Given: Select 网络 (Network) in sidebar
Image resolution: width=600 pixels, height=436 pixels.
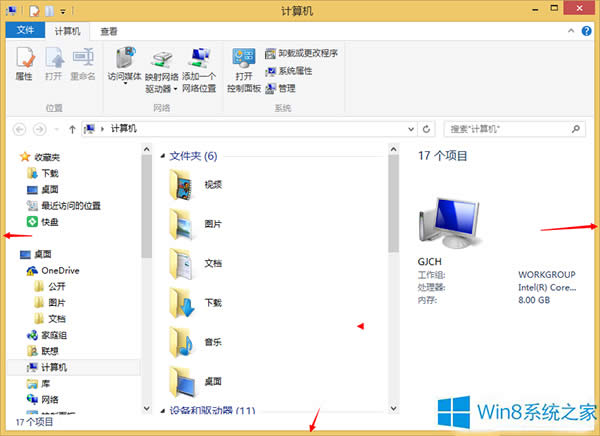Looking at the screenshot, I should (x=43, y=400).
